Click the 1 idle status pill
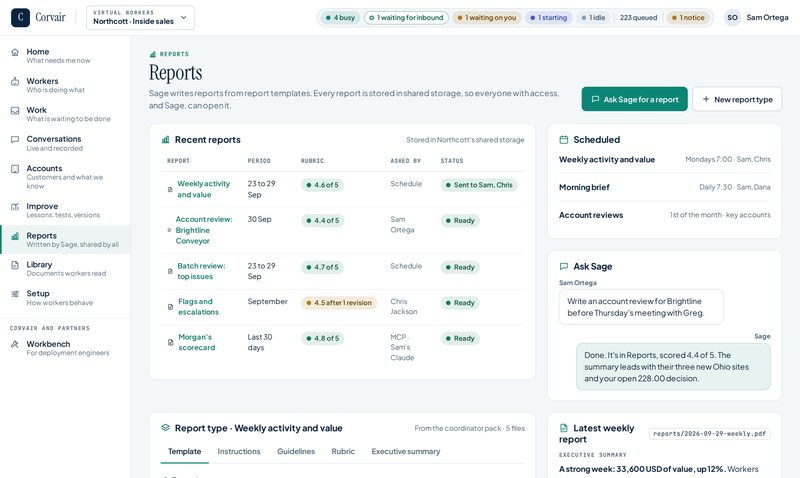Screen dimensions: 800x478 tap(593, 17)
